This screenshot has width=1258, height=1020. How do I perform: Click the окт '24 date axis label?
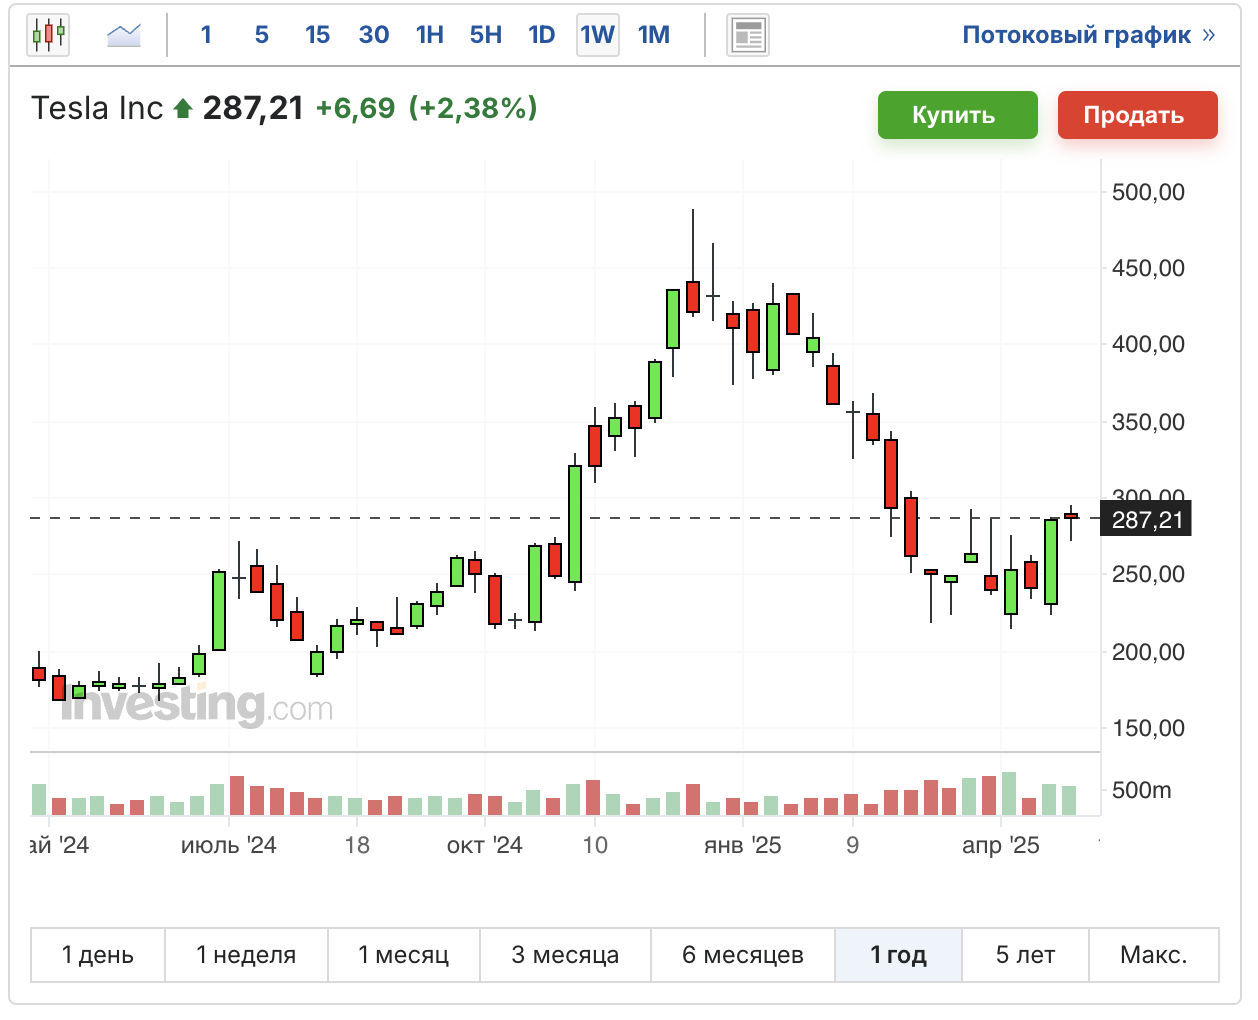(x=485, y=846)
